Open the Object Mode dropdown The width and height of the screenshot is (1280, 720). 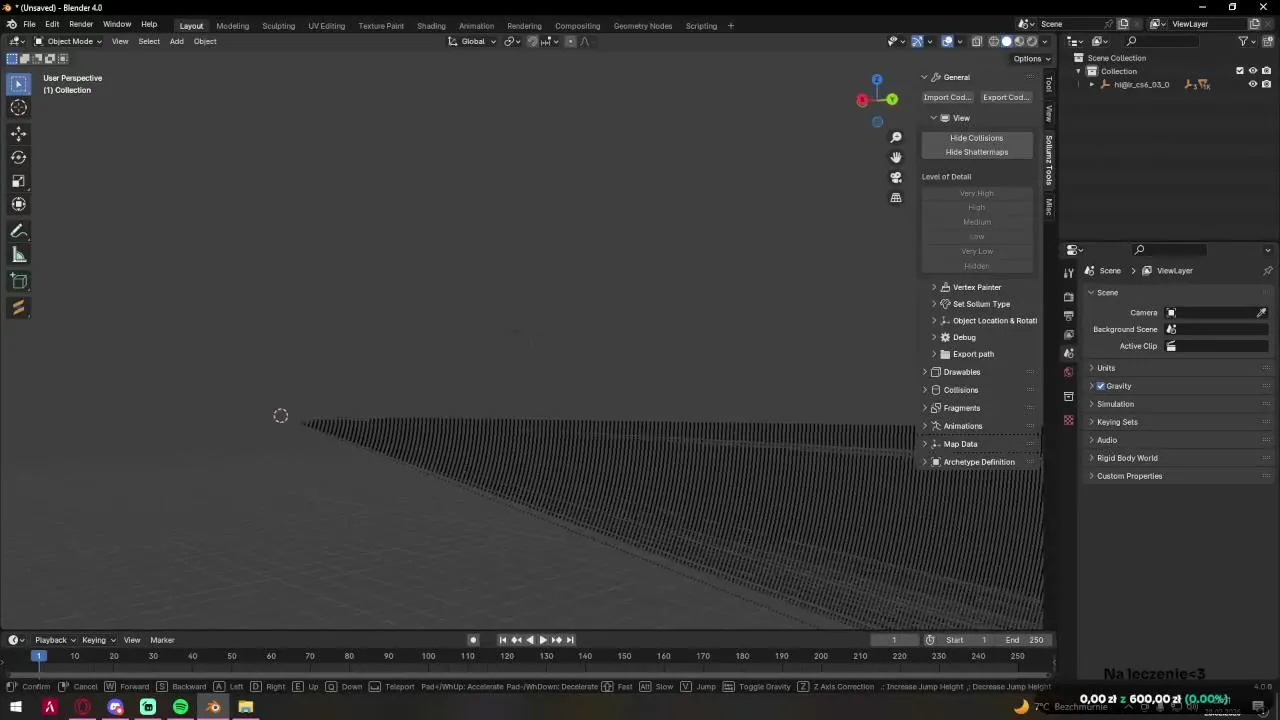tap(68, 41)
